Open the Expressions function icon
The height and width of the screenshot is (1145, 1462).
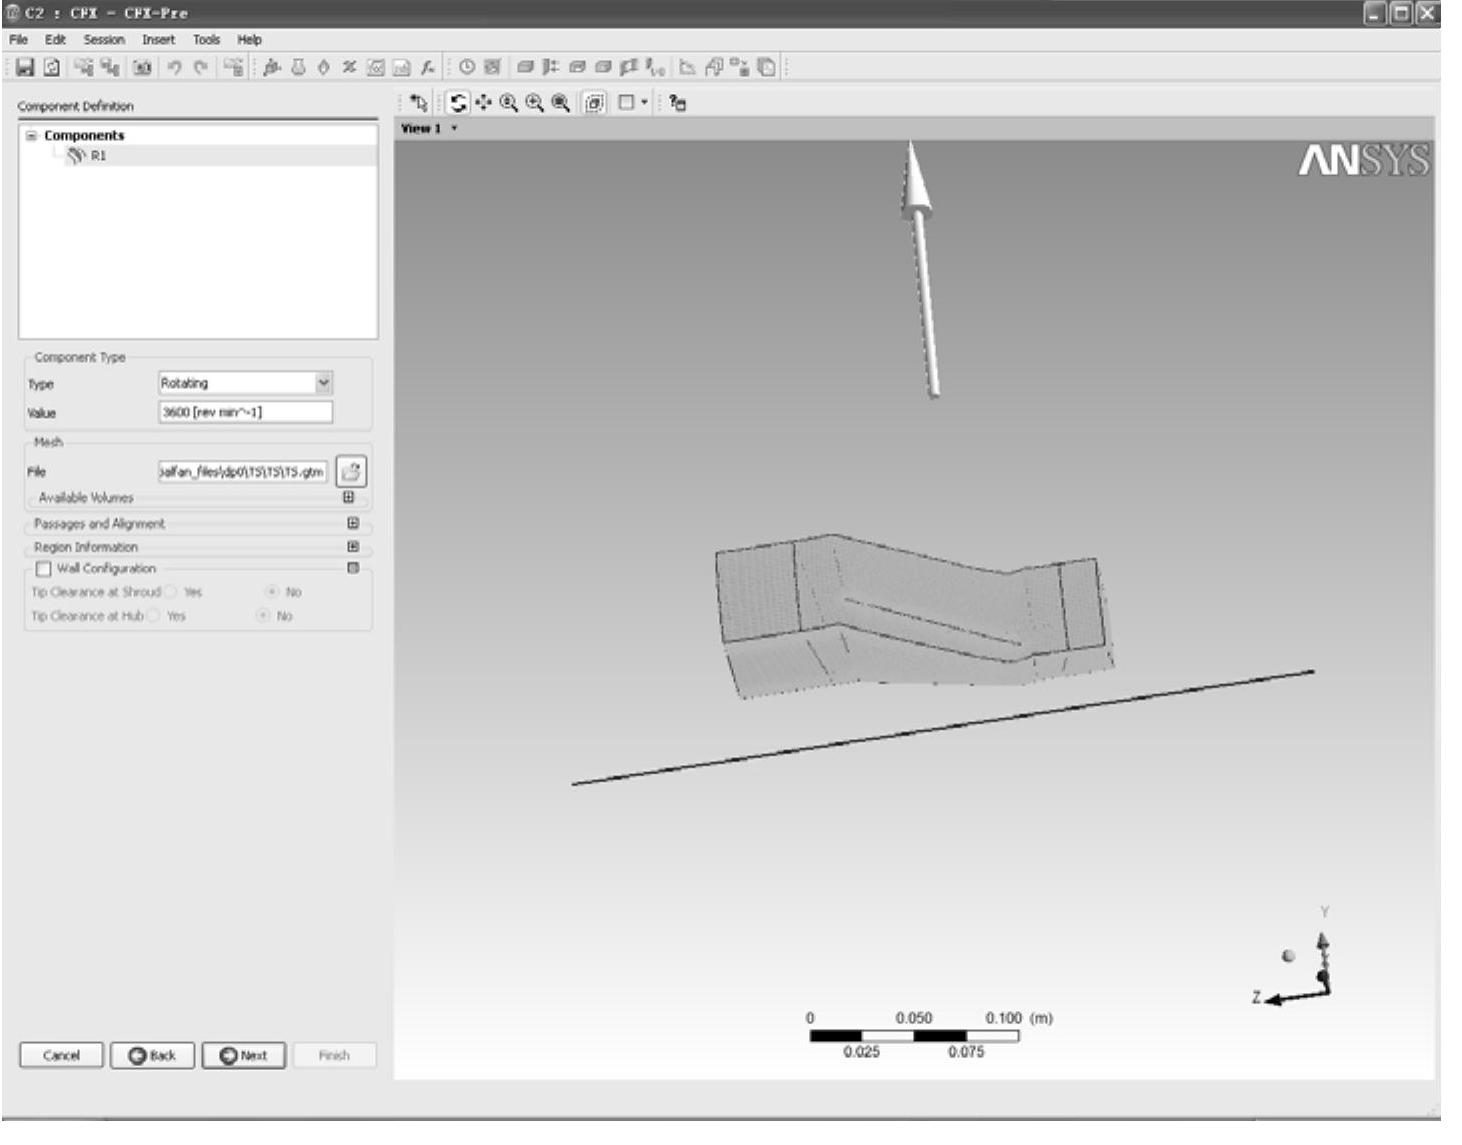click(x=428, y=68)
